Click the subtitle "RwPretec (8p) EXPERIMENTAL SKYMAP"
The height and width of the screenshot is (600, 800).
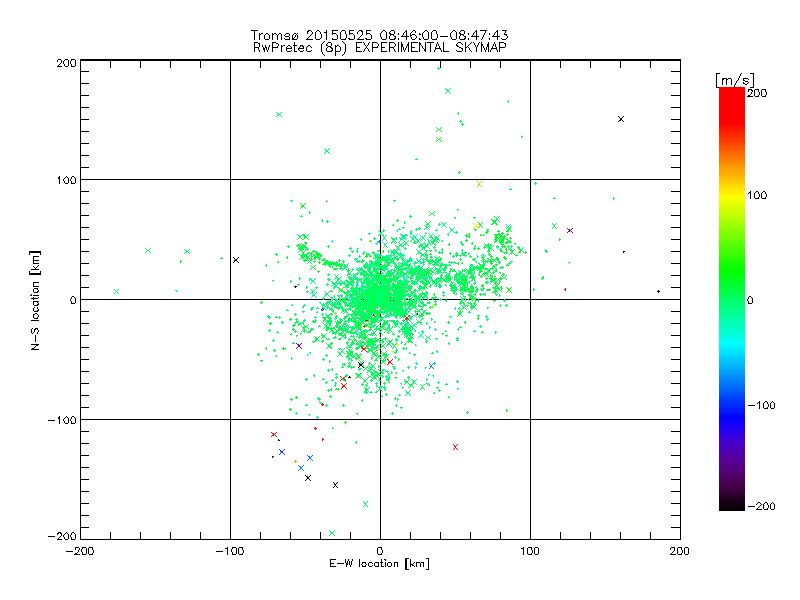click(380, 48)
